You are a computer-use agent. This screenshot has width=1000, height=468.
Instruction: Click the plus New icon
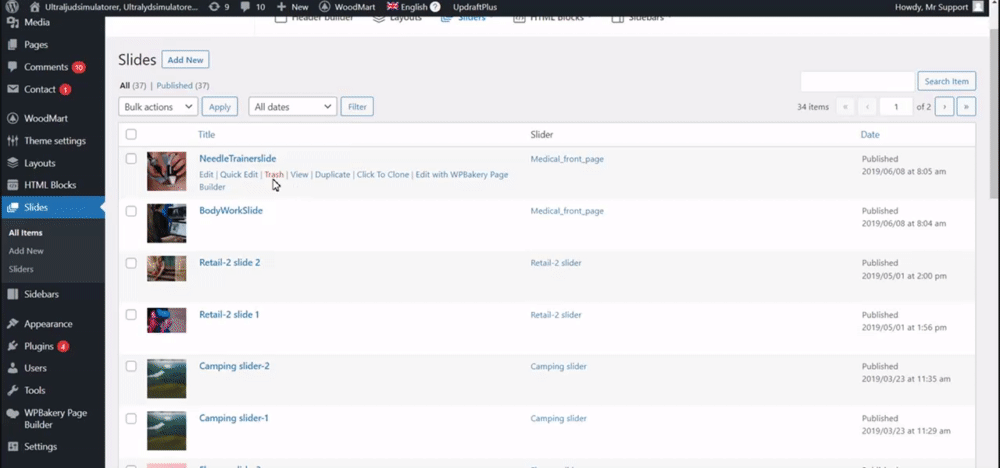[281, 7]
